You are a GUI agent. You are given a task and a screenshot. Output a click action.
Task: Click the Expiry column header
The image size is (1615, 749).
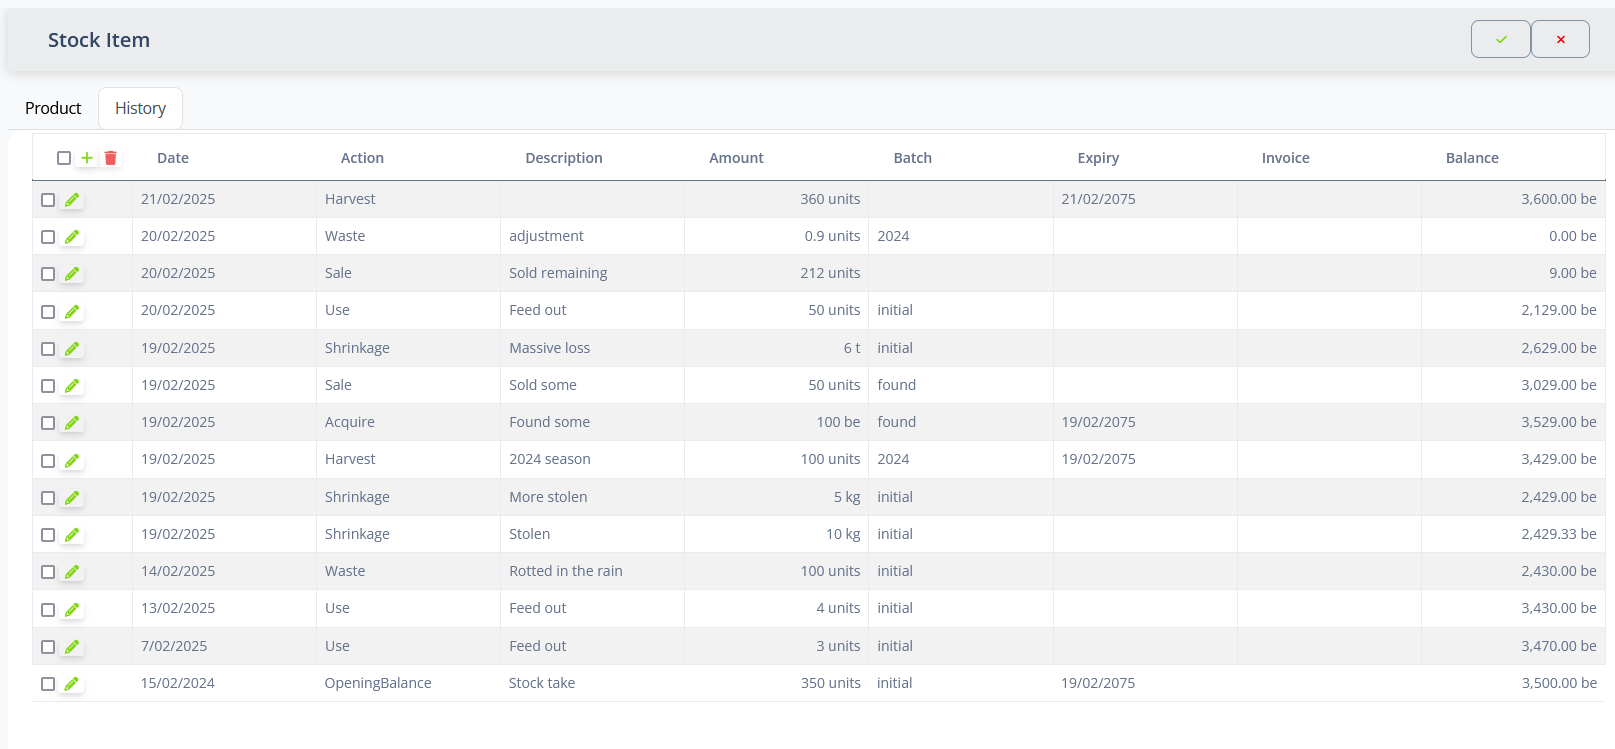(1098, 158)
